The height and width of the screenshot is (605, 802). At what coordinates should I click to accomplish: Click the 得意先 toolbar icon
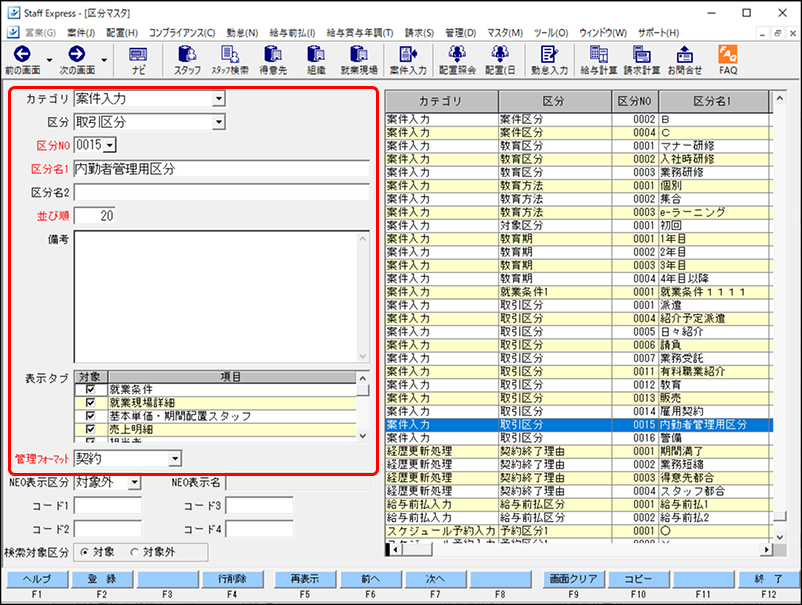point(272,60)
